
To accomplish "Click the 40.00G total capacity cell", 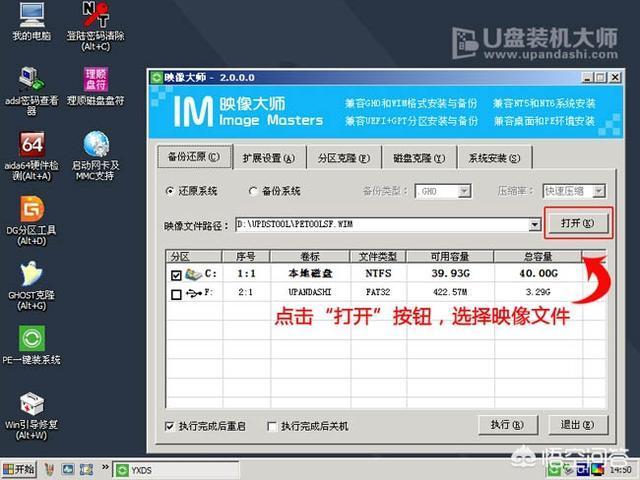I will 538,273.
